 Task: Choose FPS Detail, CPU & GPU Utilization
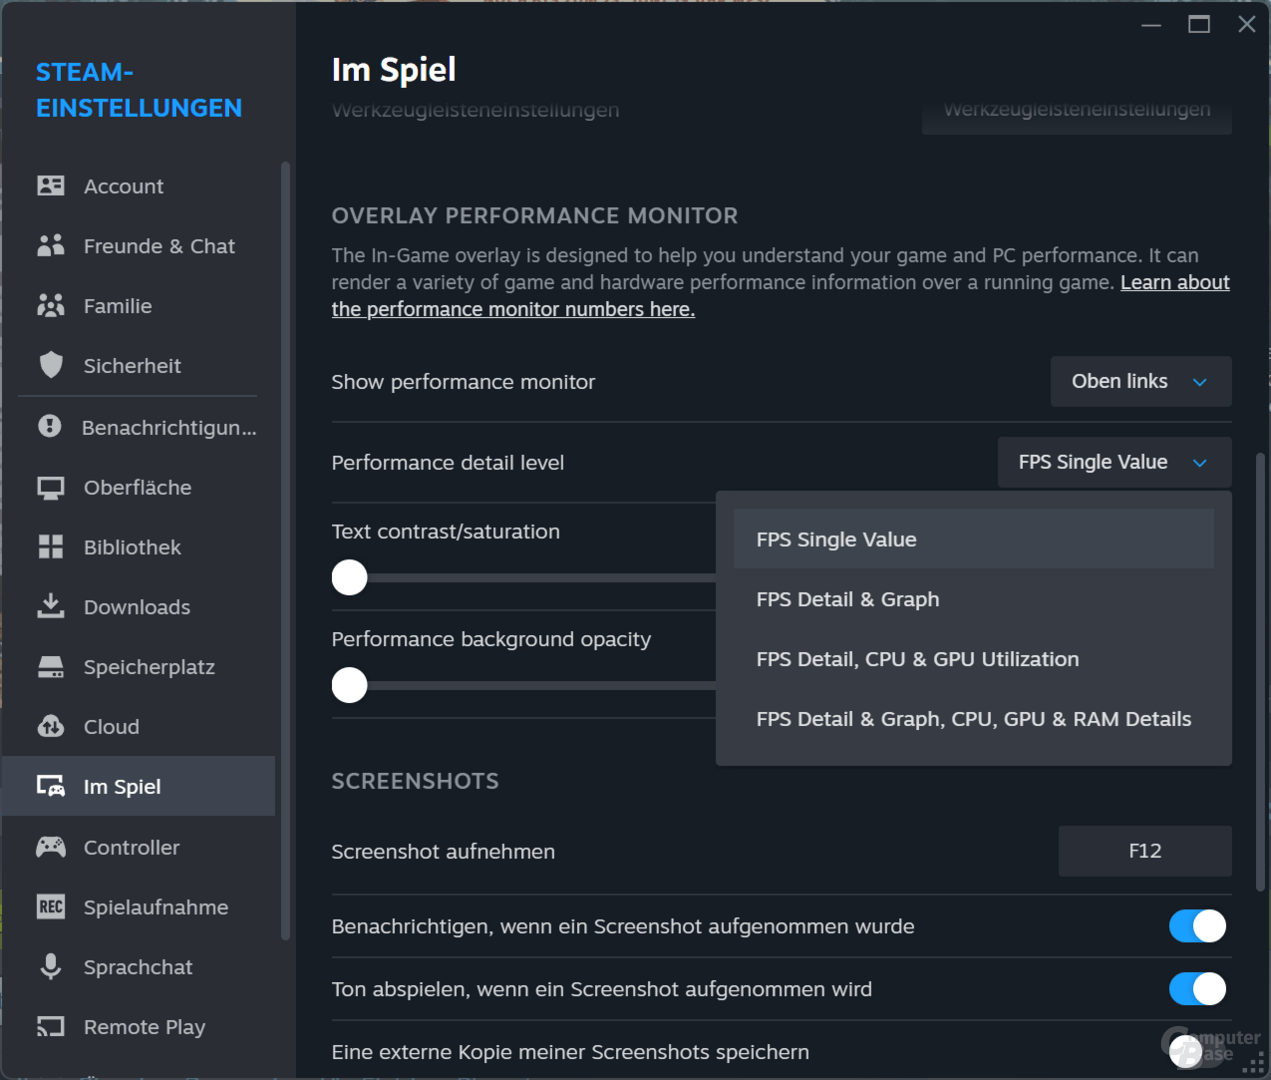[x=973, y=659]
